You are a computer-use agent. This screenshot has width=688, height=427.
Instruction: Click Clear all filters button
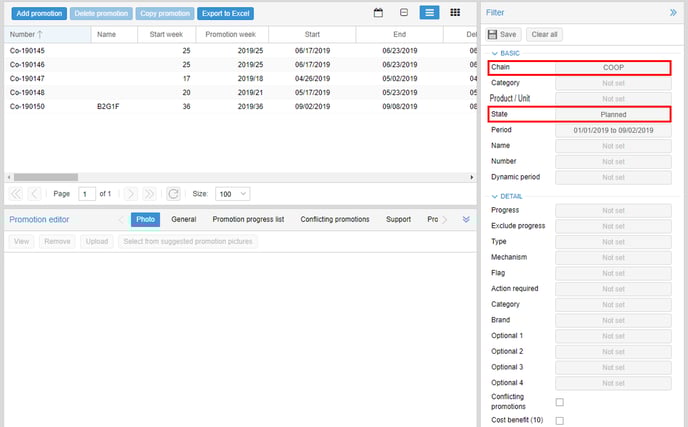tap(544, 34)
